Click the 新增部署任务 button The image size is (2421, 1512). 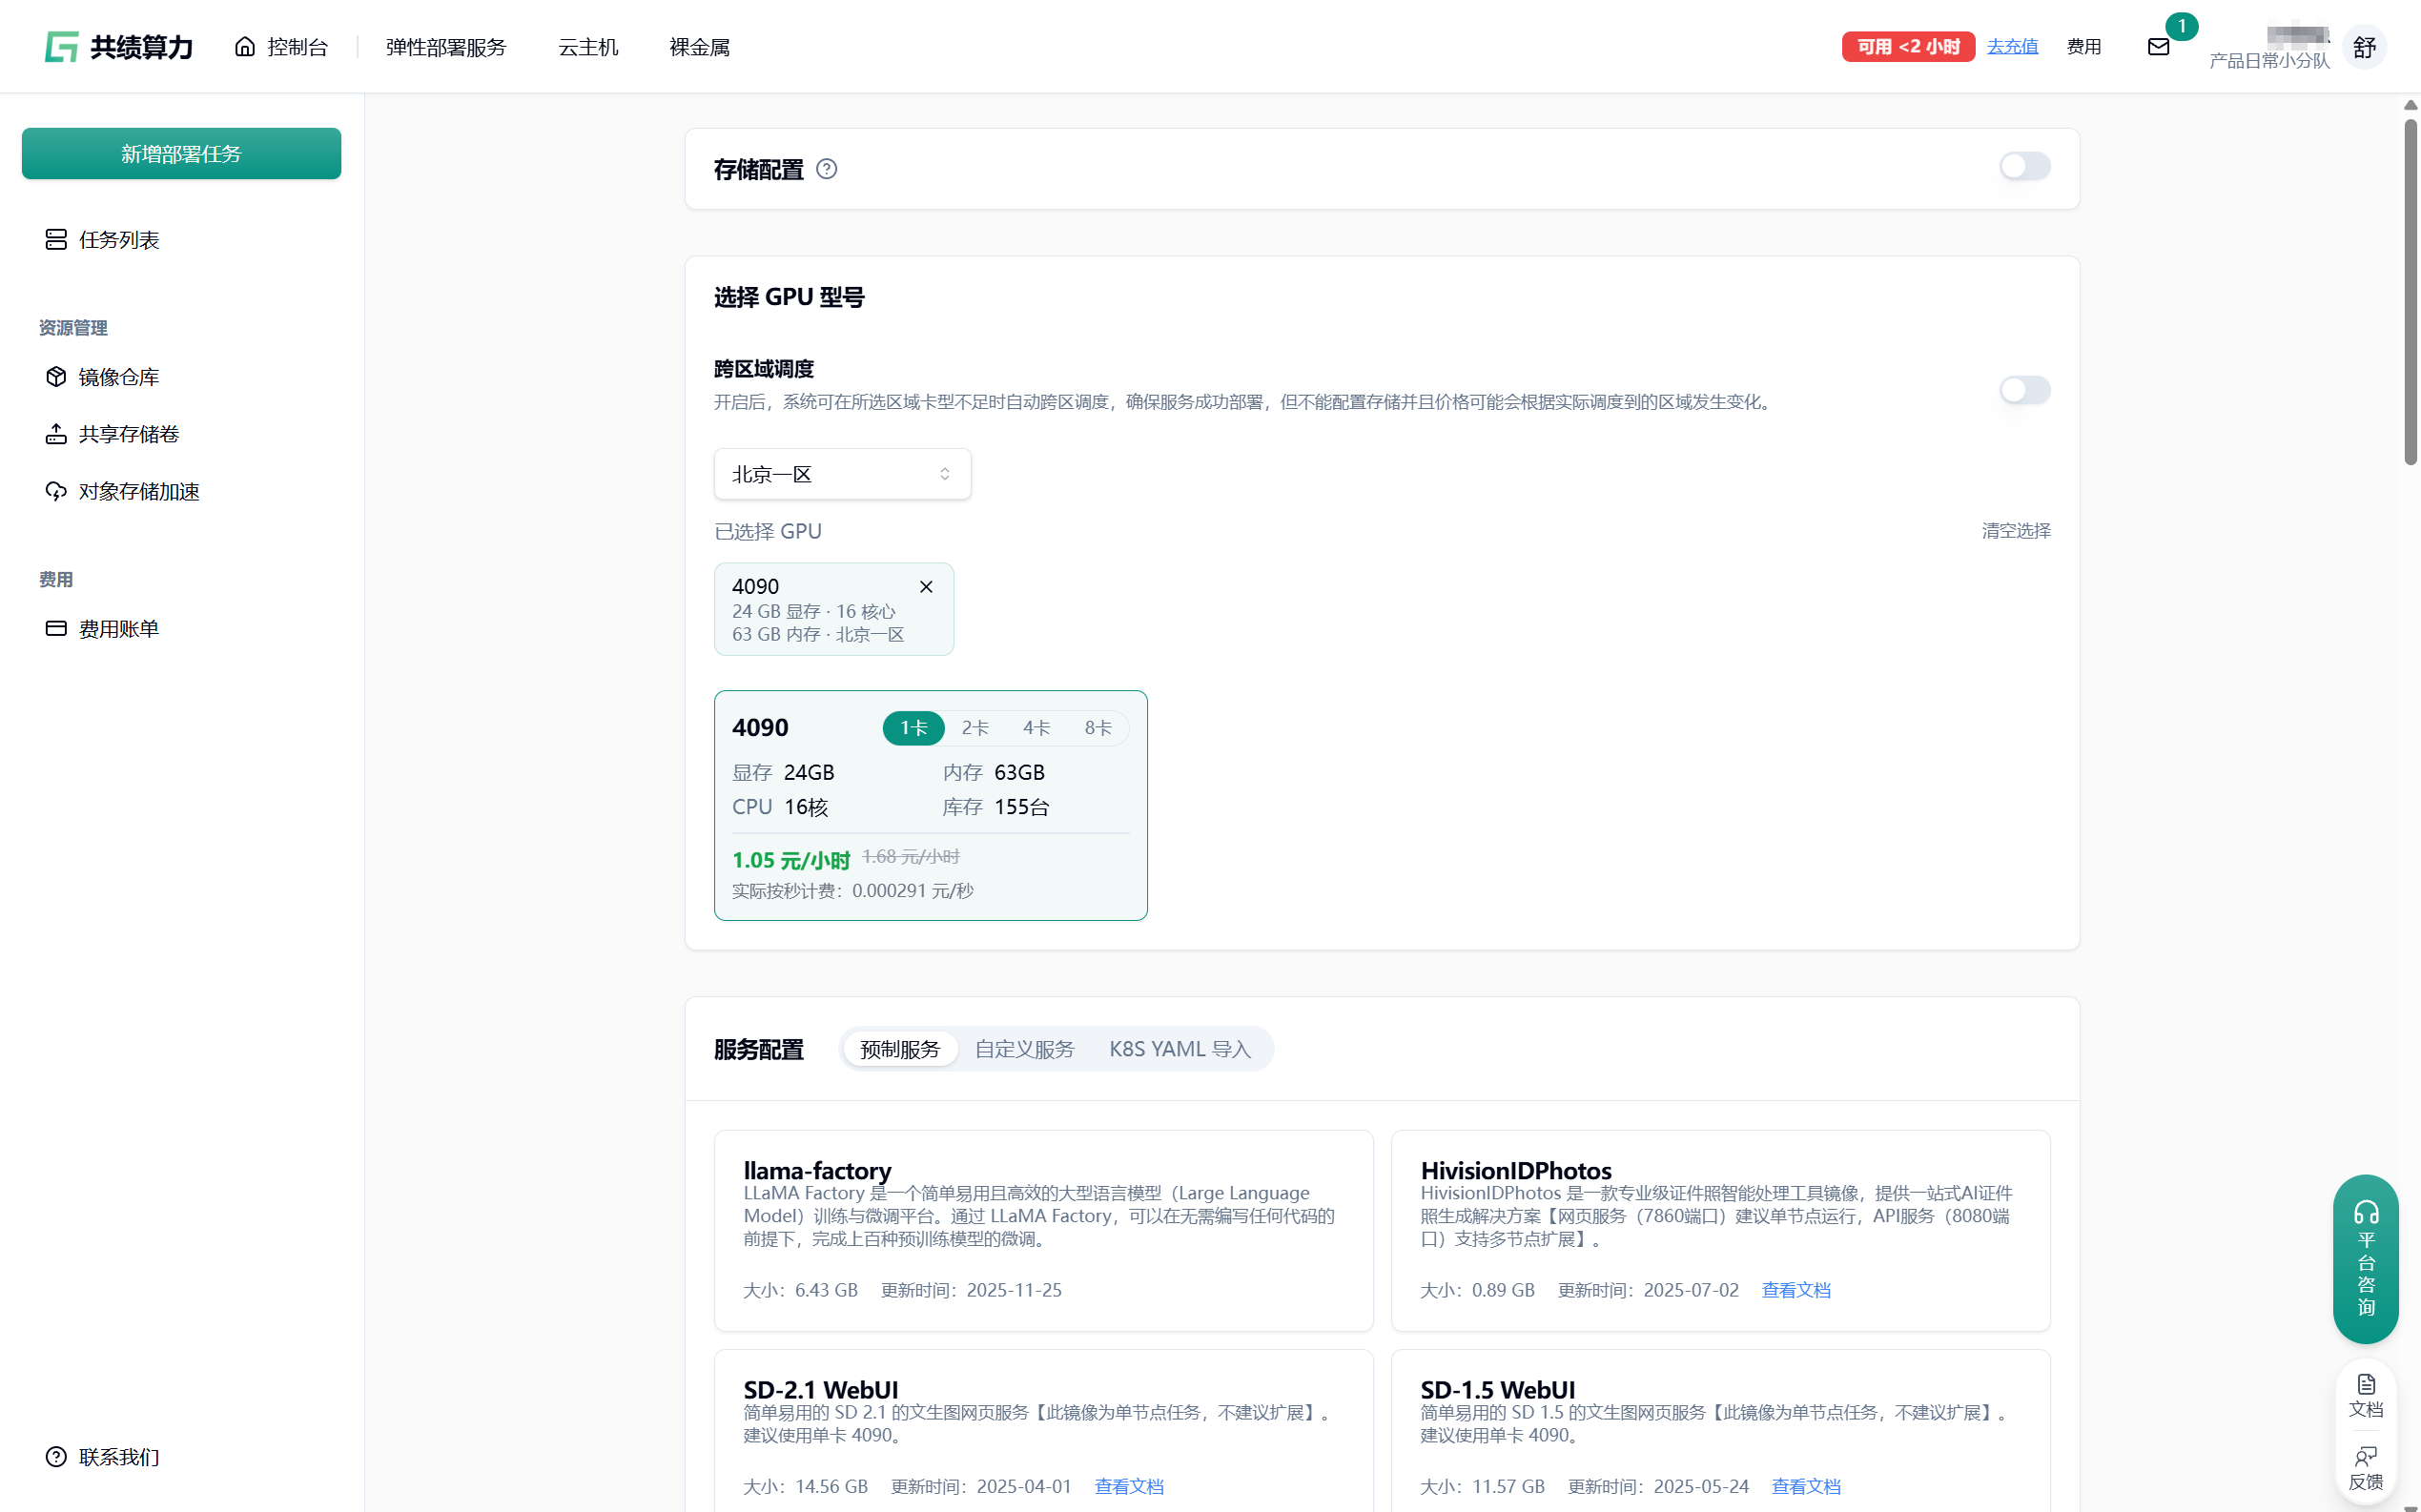(181, 154)
